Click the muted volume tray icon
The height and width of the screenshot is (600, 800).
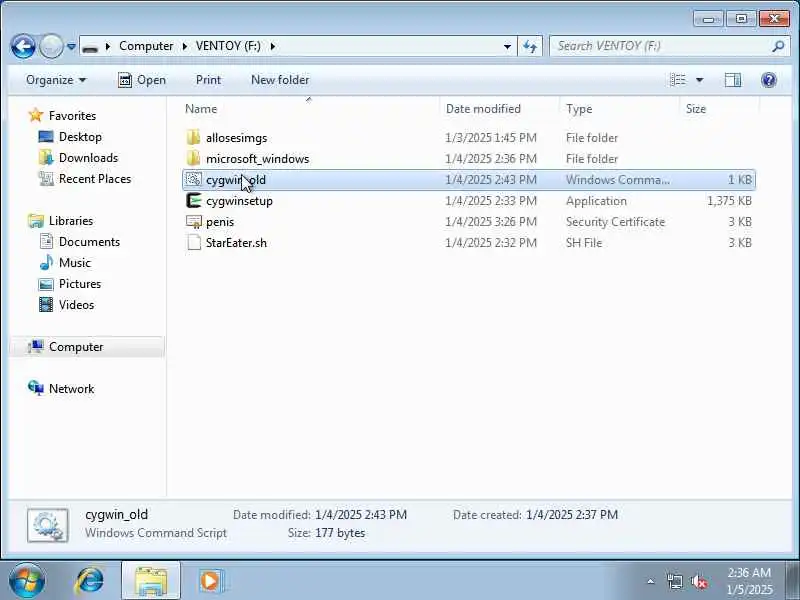click(699, 581)
